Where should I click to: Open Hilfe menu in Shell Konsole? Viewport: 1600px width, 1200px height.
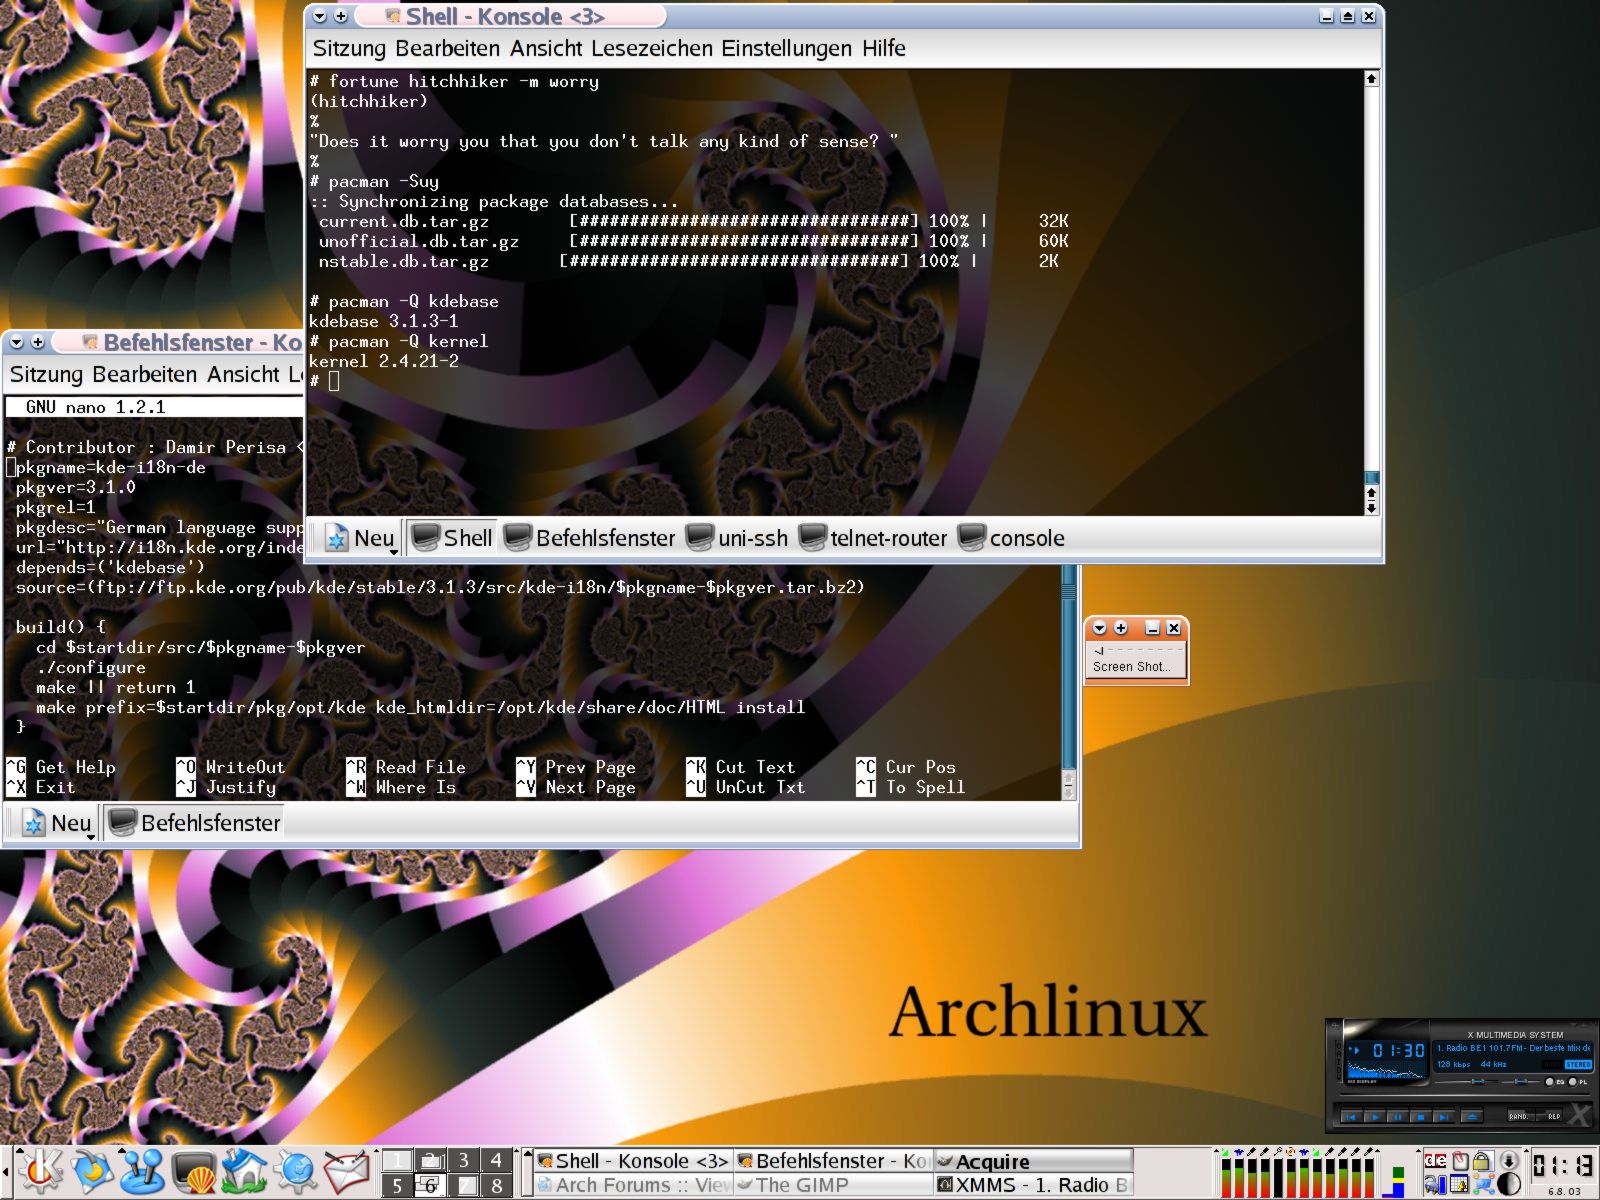pyautogui.click(x=884, y=48)
